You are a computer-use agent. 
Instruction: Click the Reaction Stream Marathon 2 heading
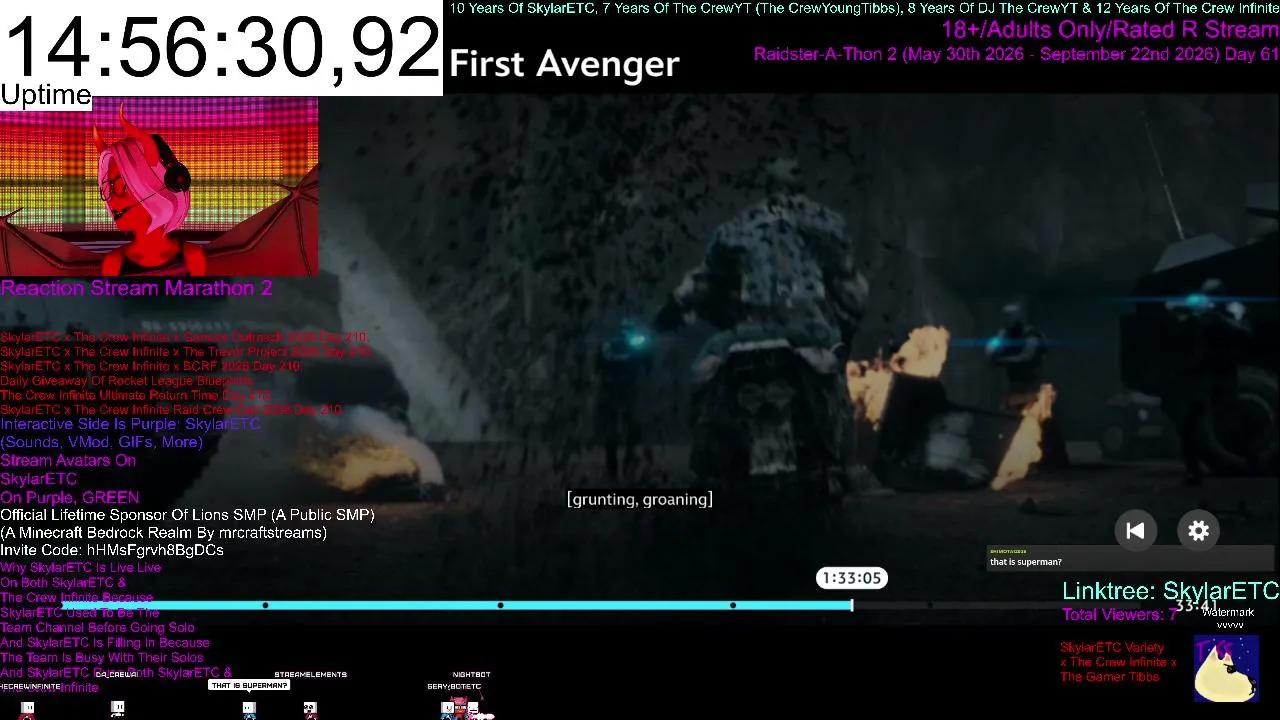(136, 288)
